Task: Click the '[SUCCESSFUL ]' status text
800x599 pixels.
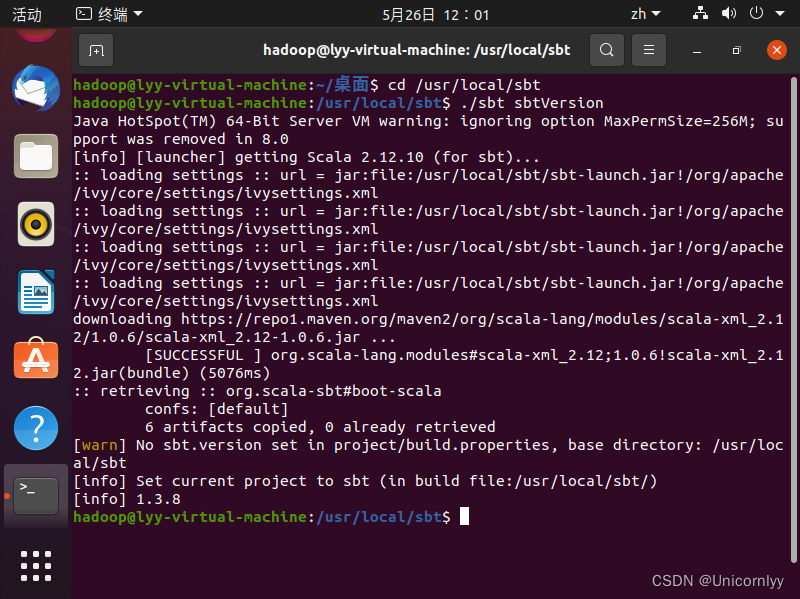Action: (x=203, y=355)
